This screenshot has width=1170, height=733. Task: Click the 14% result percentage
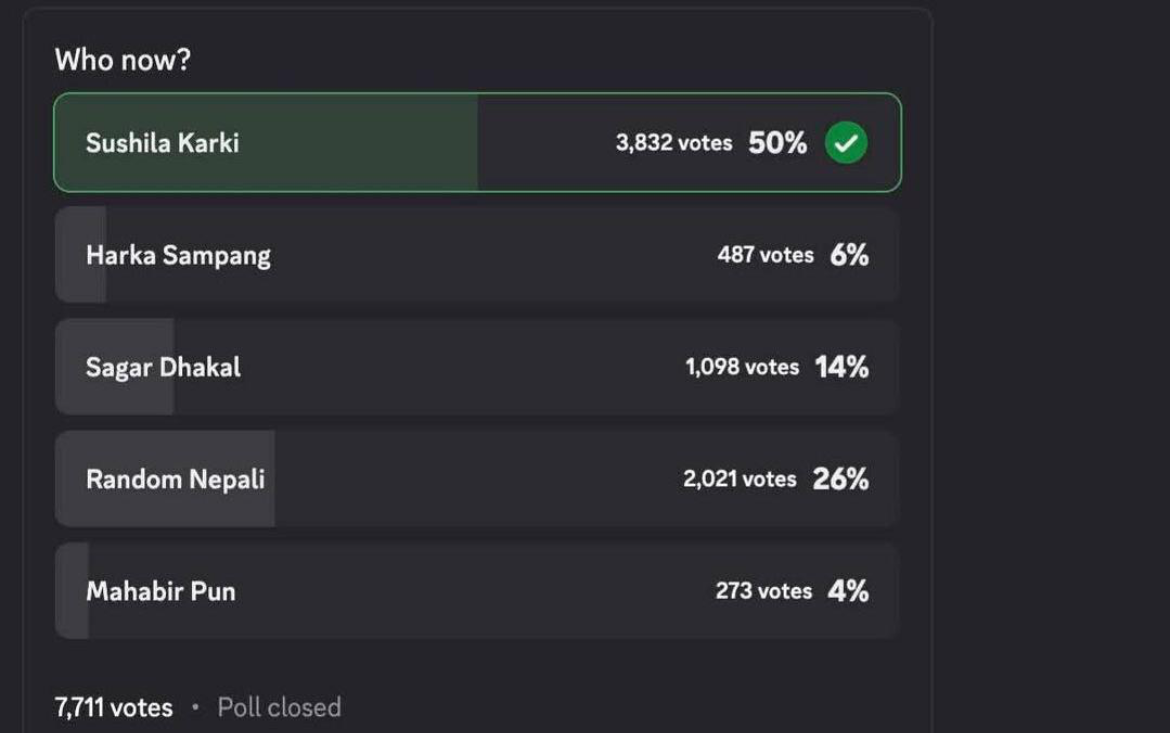click(x=842, y=366)
